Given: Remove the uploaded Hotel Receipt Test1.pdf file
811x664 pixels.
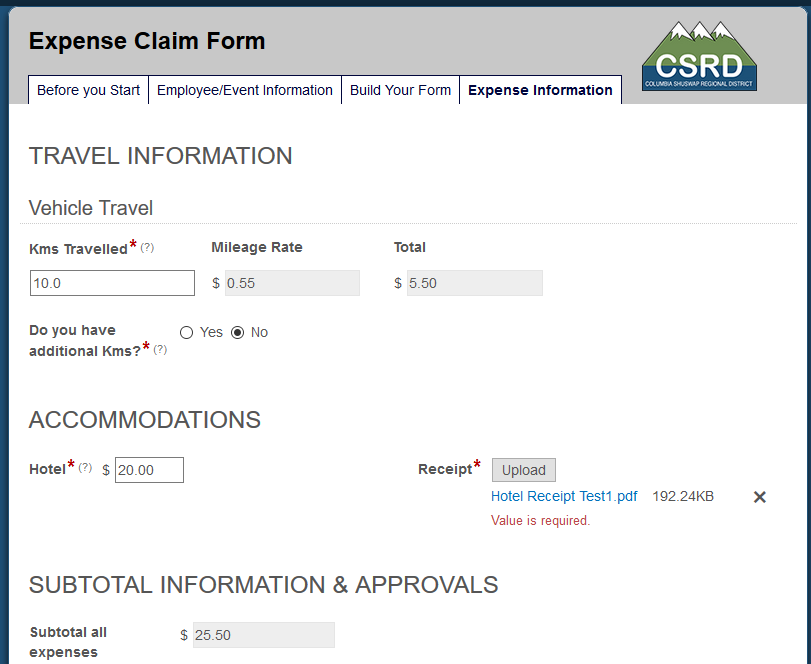Looking at the screenshot, I should pos(759,497).
